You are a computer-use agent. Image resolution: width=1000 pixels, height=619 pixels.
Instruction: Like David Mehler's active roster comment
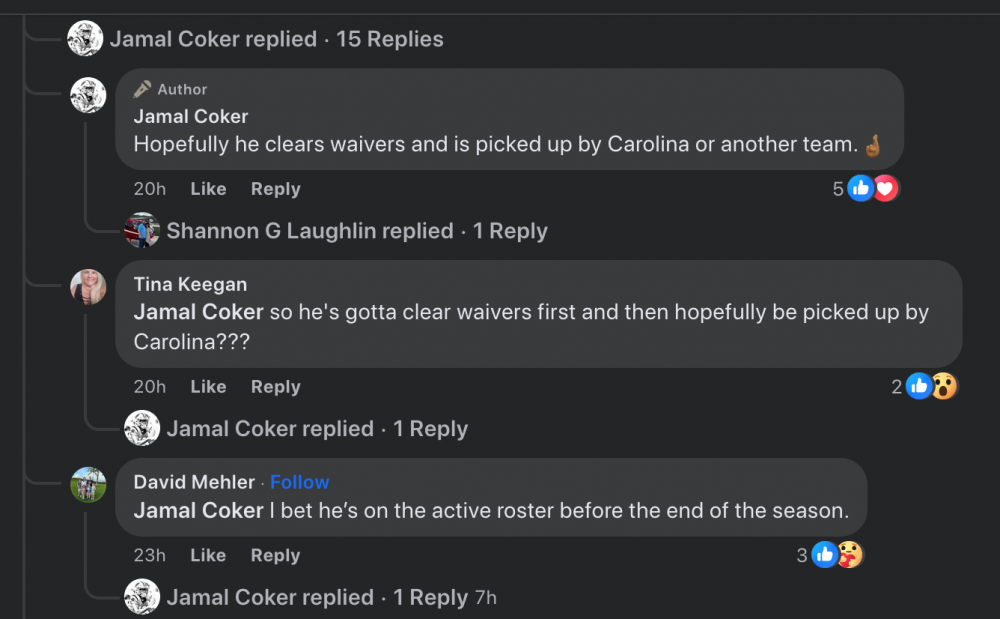tap(208, 555)
